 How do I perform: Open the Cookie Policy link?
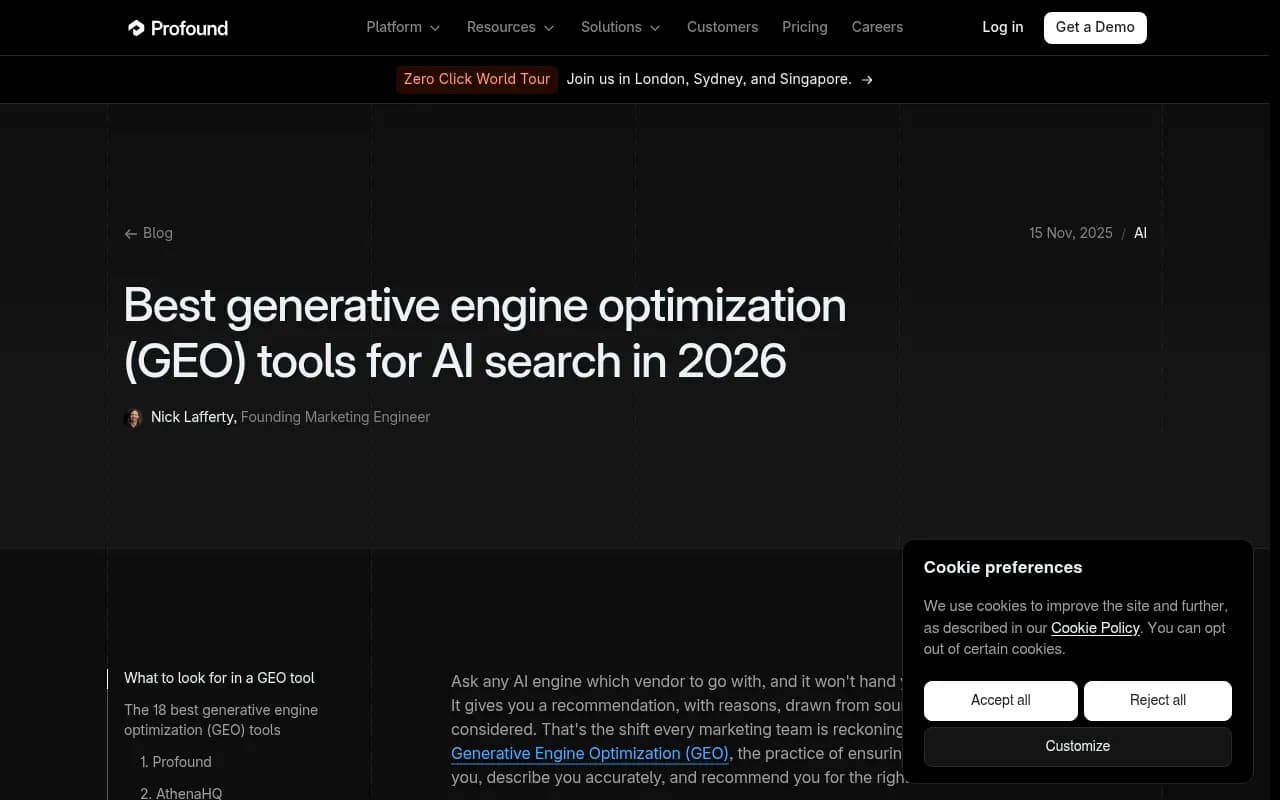coord(1095,628)
